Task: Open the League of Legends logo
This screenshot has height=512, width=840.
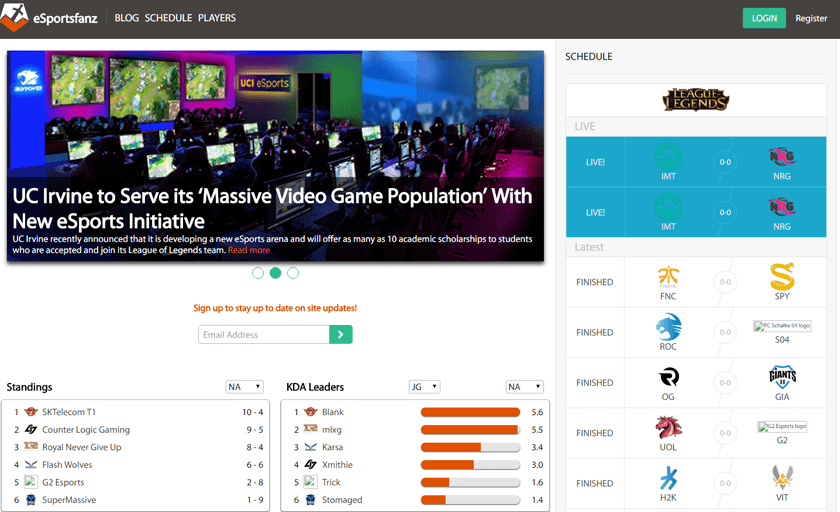Action: 695,100
